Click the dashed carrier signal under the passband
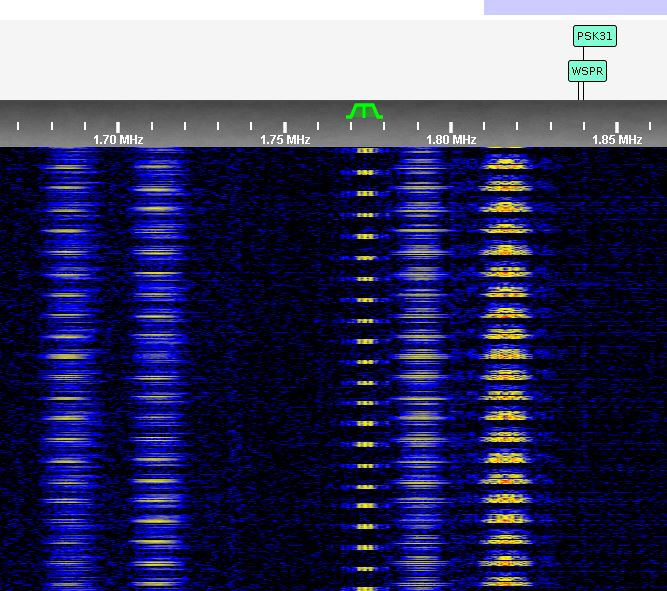 [365, 369]
